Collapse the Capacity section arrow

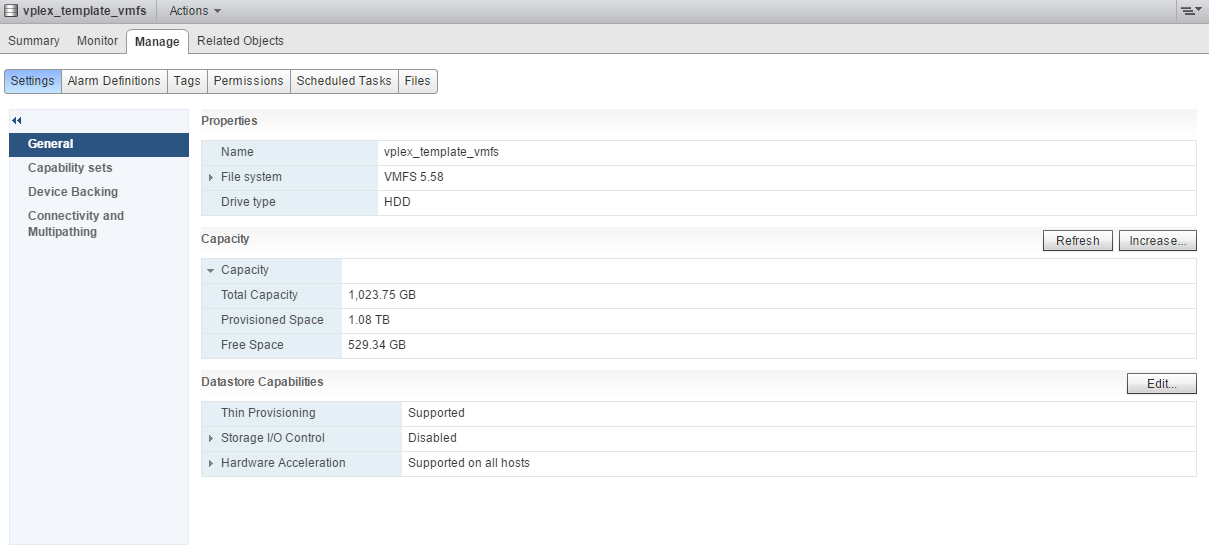click(x=211, y=270)
